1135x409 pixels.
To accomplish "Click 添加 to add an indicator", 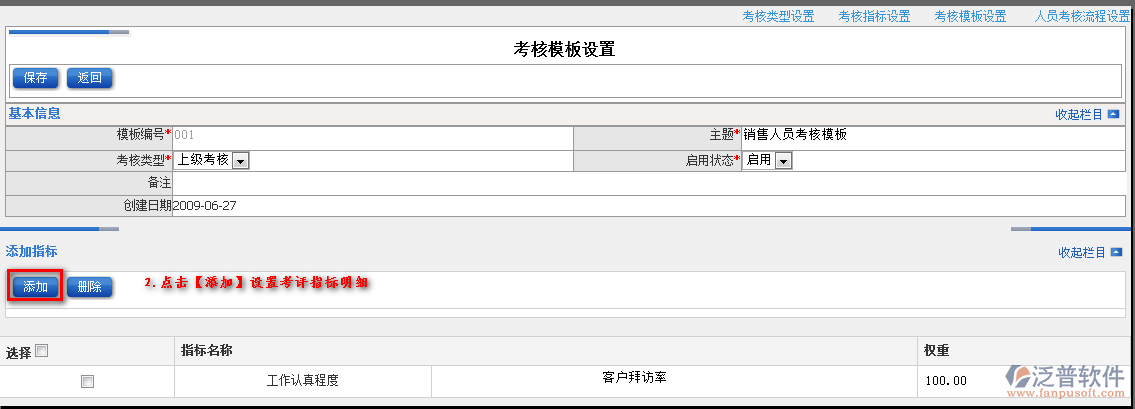I will pyautogui.click(x=36, y=287).
